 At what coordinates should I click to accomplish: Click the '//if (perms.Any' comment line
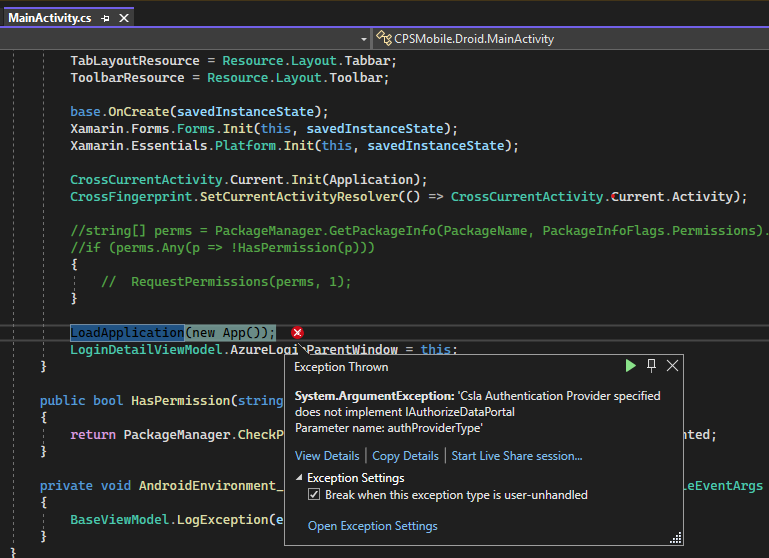[223, 247]
